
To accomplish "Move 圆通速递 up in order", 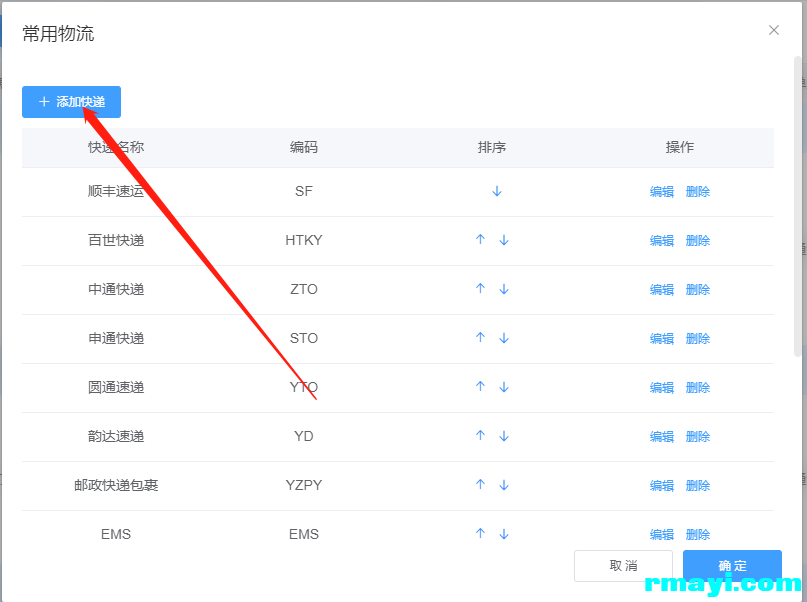I will point(480,386).
